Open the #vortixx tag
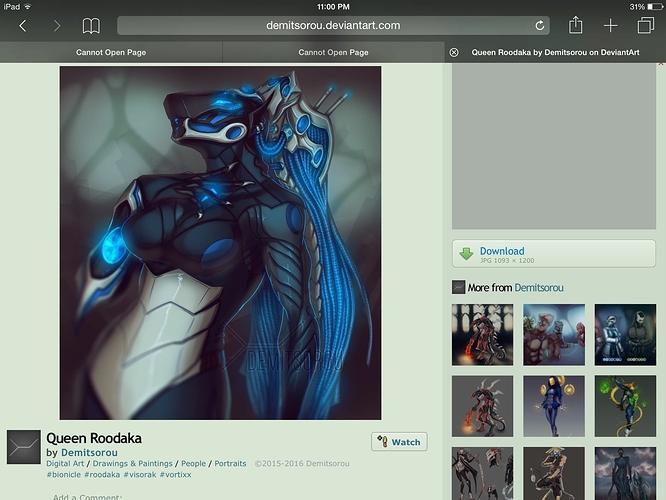The width and height of the screenshot is (666, 500). [x=175, y=475]
